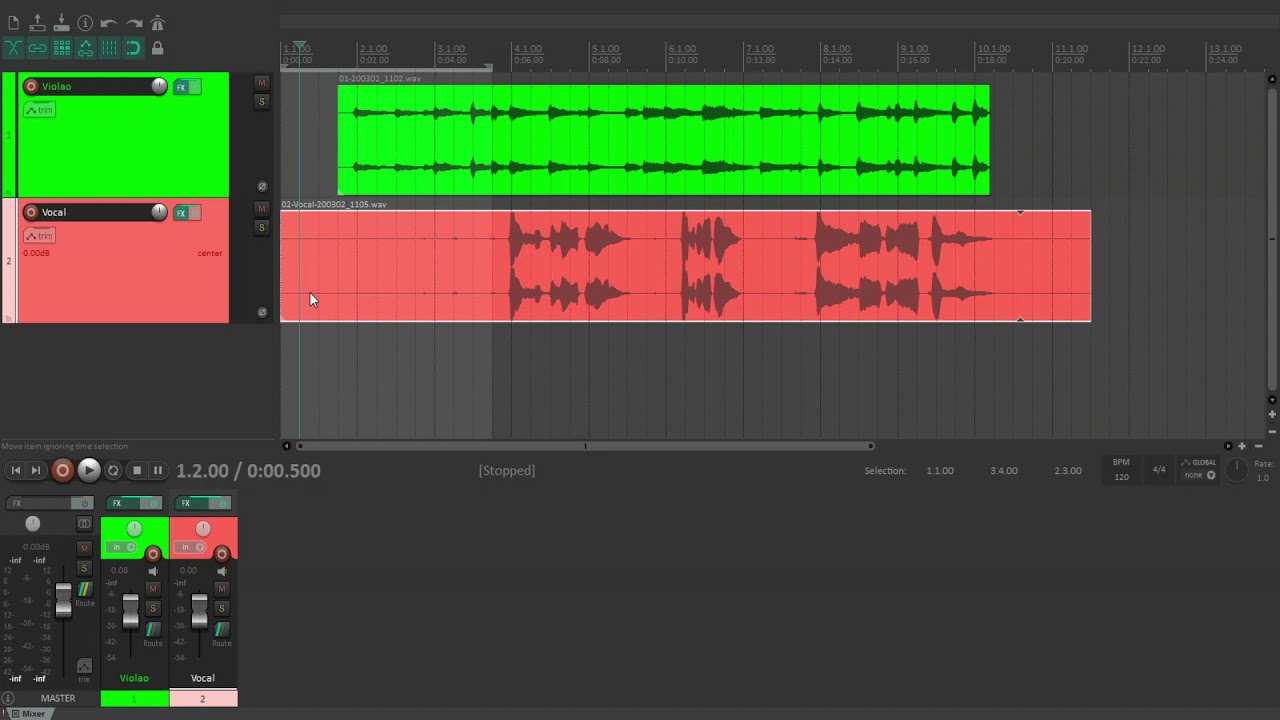Toggle snap magnet icon
Screen dimensions: 1280x720
pos(133,48)
